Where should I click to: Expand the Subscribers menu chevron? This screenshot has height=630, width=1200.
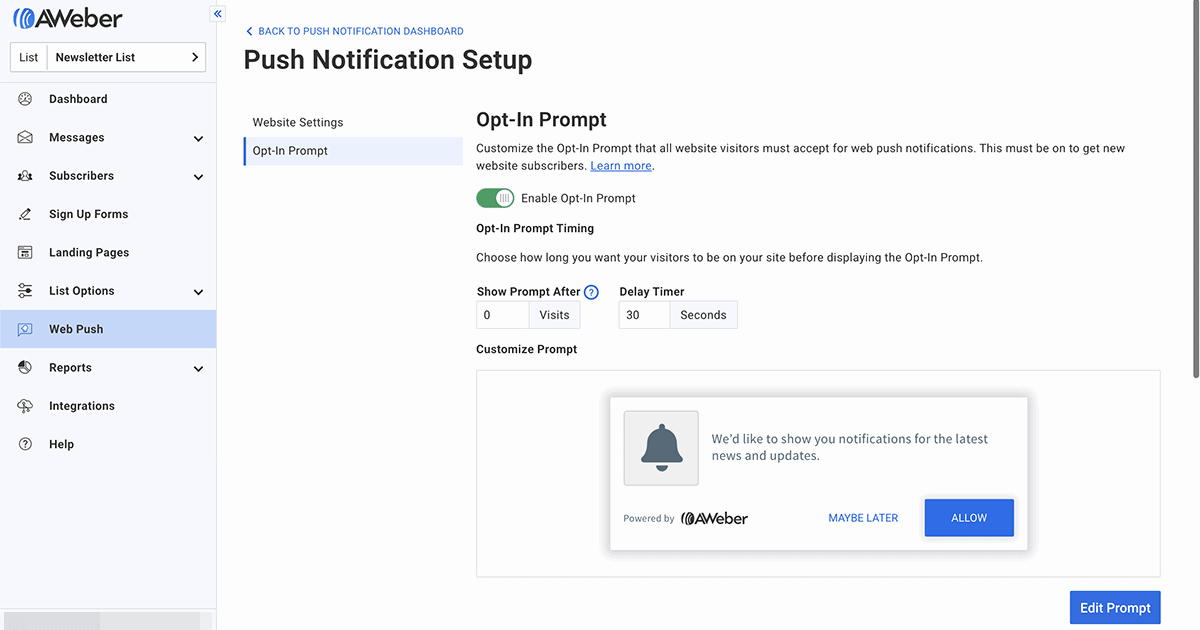click(x=198, y=177)
